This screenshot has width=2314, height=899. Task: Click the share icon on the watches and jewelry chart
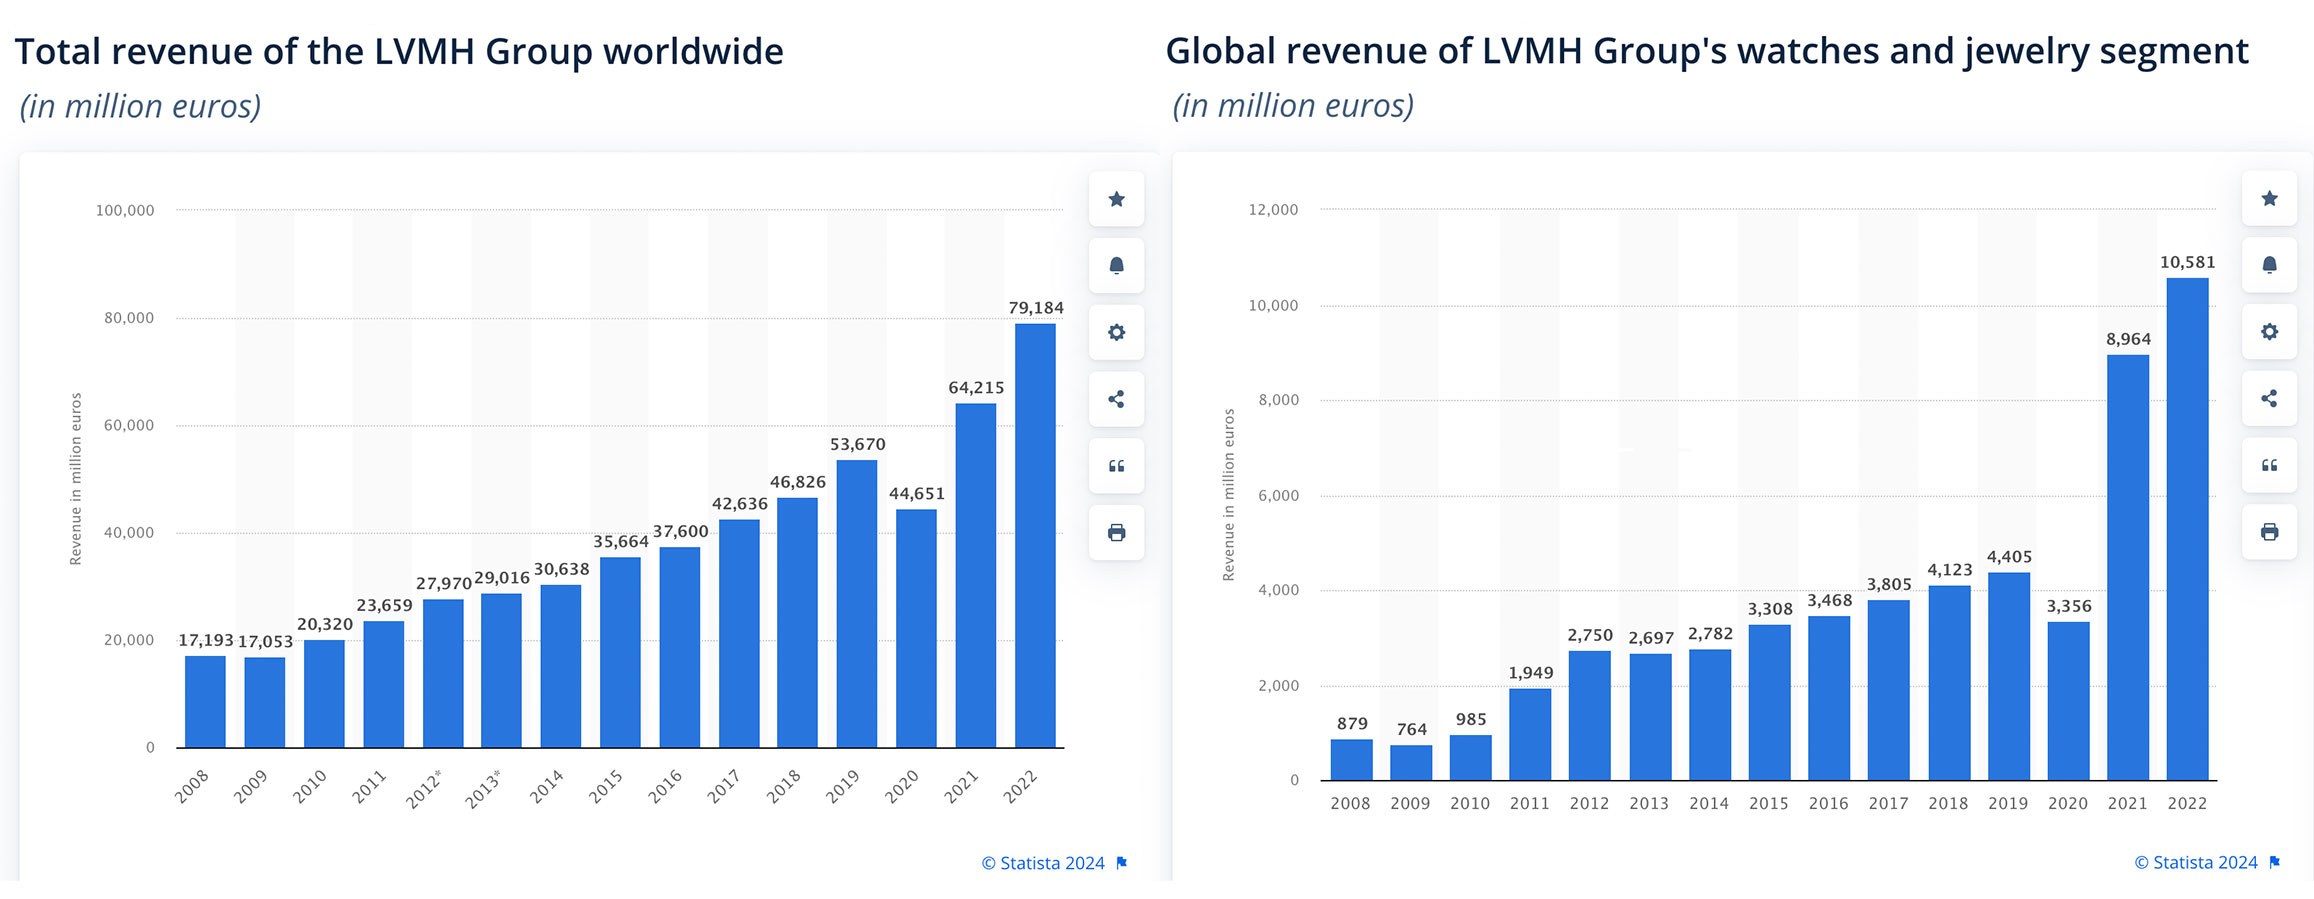[x=2269, y=398]
